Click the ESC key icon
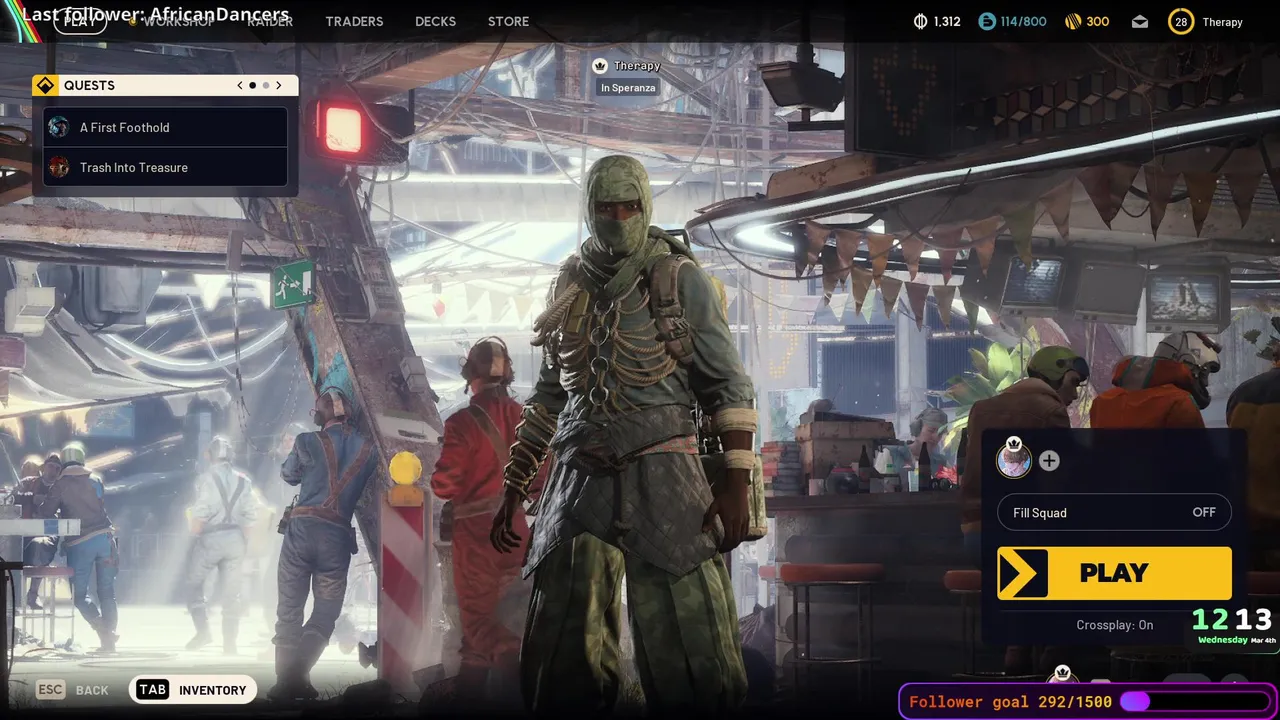This screenshot has height=720, width=1280. [x=50, y=690]
